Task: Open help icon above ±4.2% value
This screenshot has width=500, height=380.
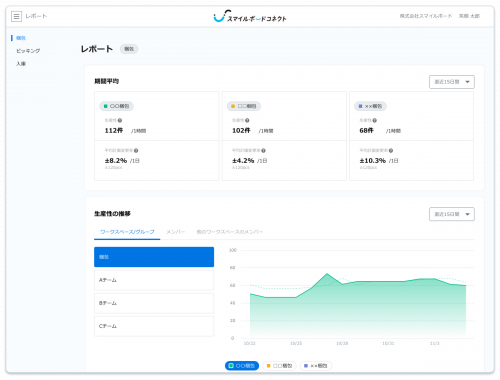Action: pos(263,151)
